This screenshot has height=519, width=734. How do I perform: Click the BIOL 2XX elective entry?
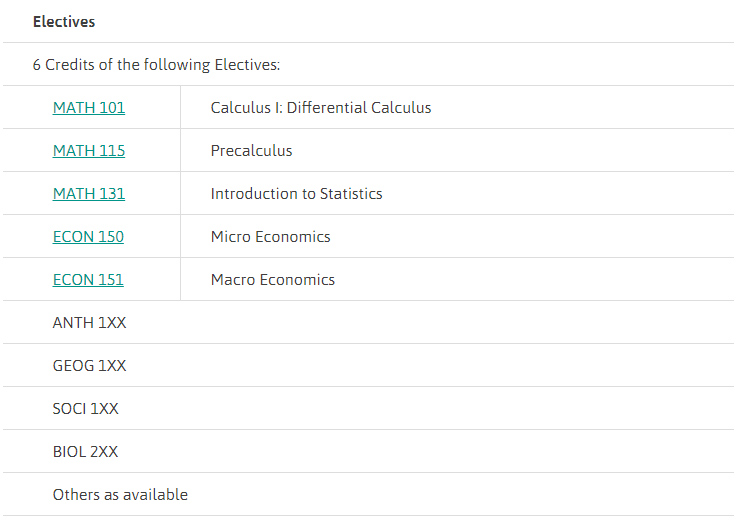pyautogui.click(x=85, y=452)
